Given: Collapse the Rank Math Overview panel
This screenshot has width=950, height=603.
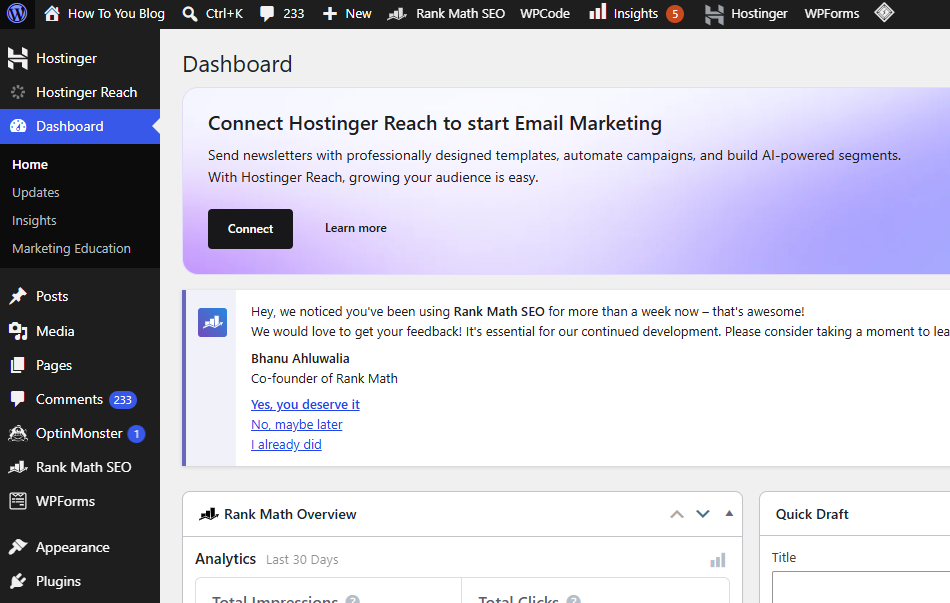Looking at the screenshot, I should point(729,513).
